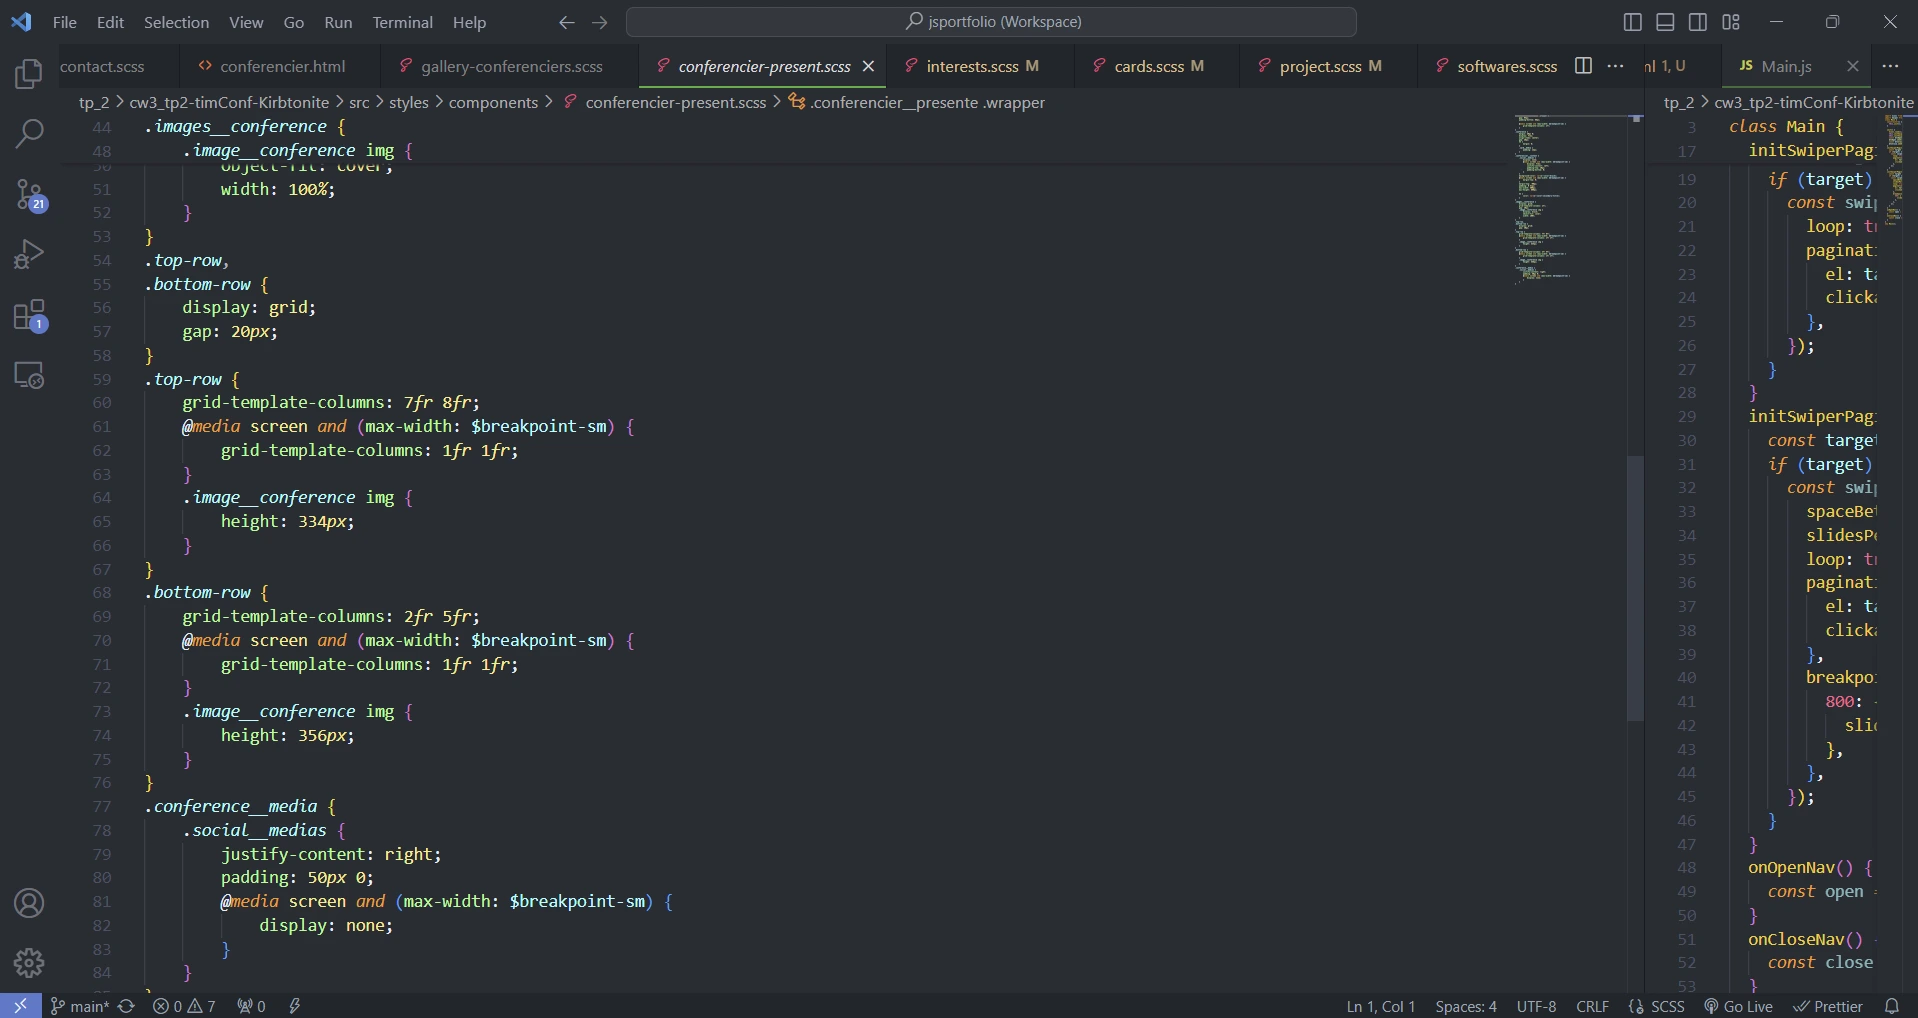Open more actions for right editor group
1918x1018 pixels.
click(x=1890, y=66)
